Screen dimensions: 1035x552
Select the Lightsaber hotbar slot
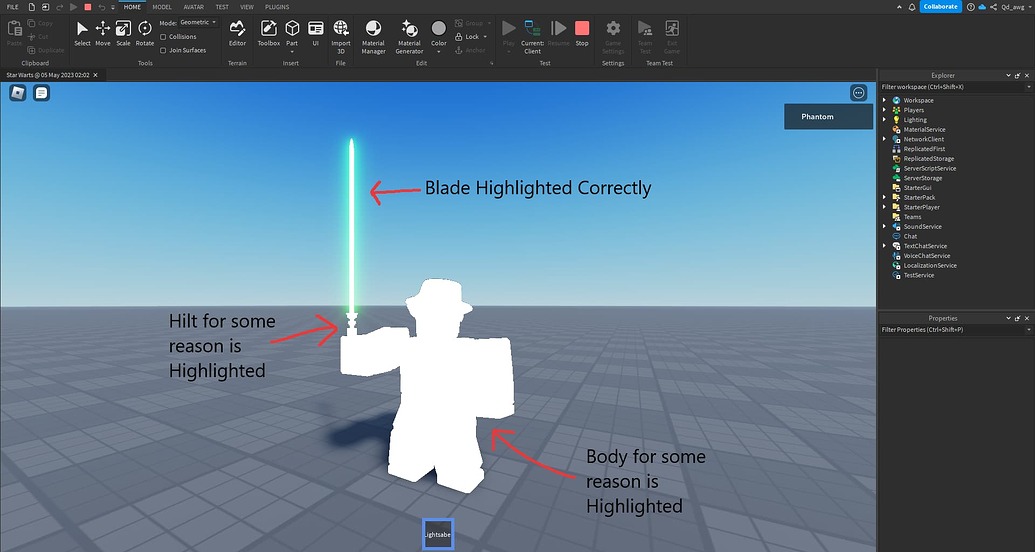(x=438, y=534)
